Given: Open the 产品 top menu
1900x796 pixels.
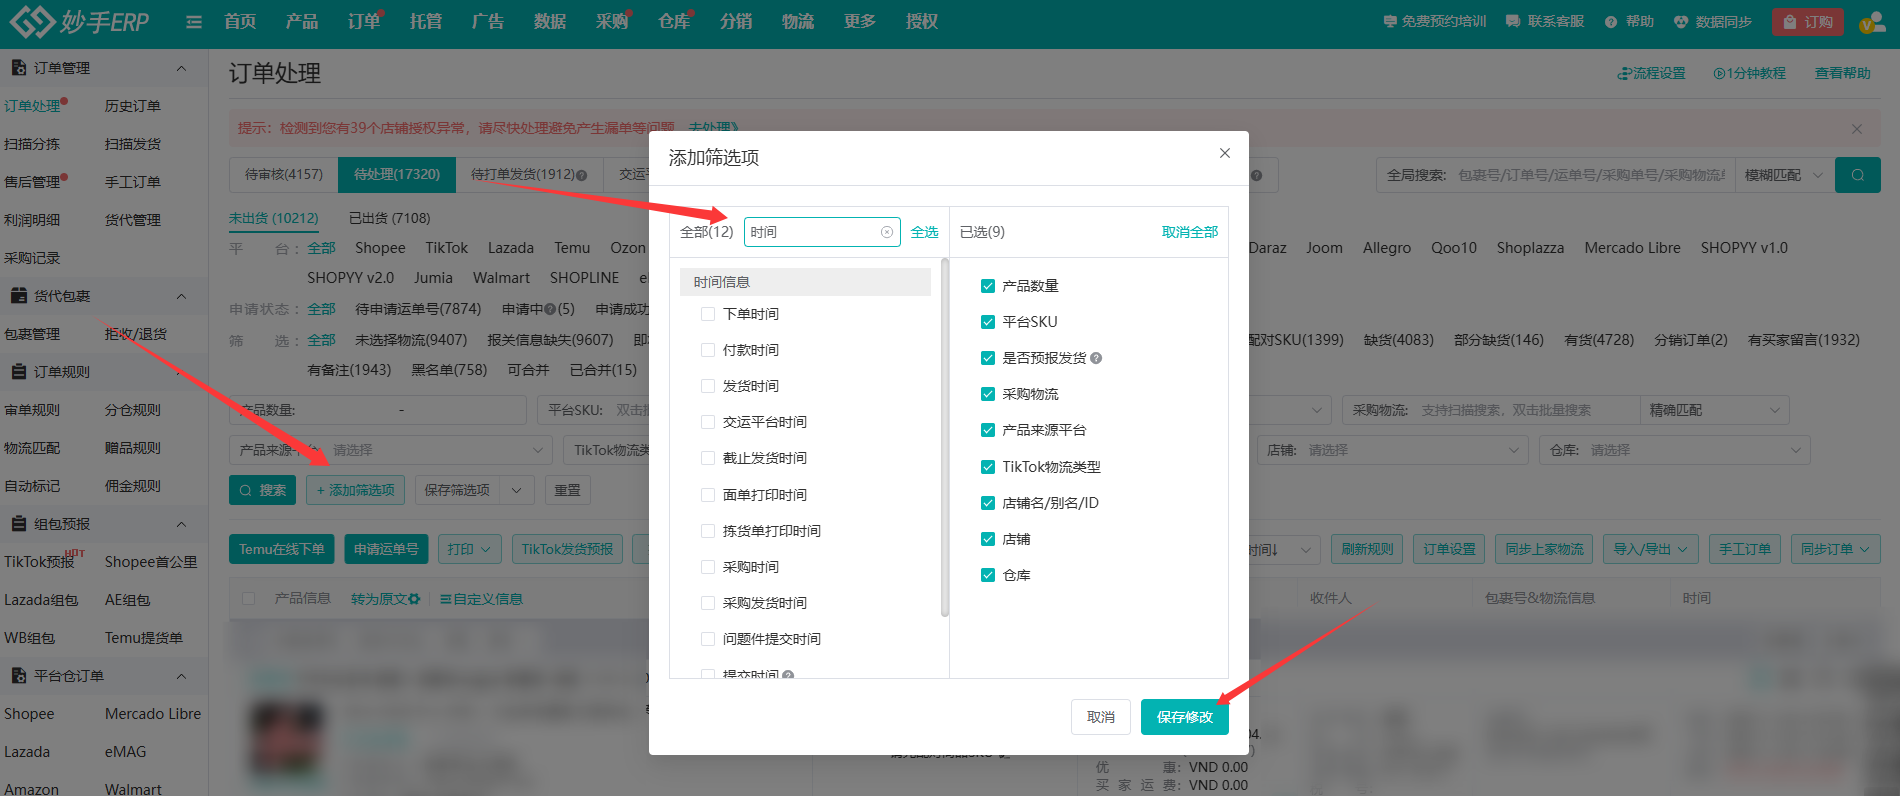Looking at the screenshot, I should (x=301, y=22).
